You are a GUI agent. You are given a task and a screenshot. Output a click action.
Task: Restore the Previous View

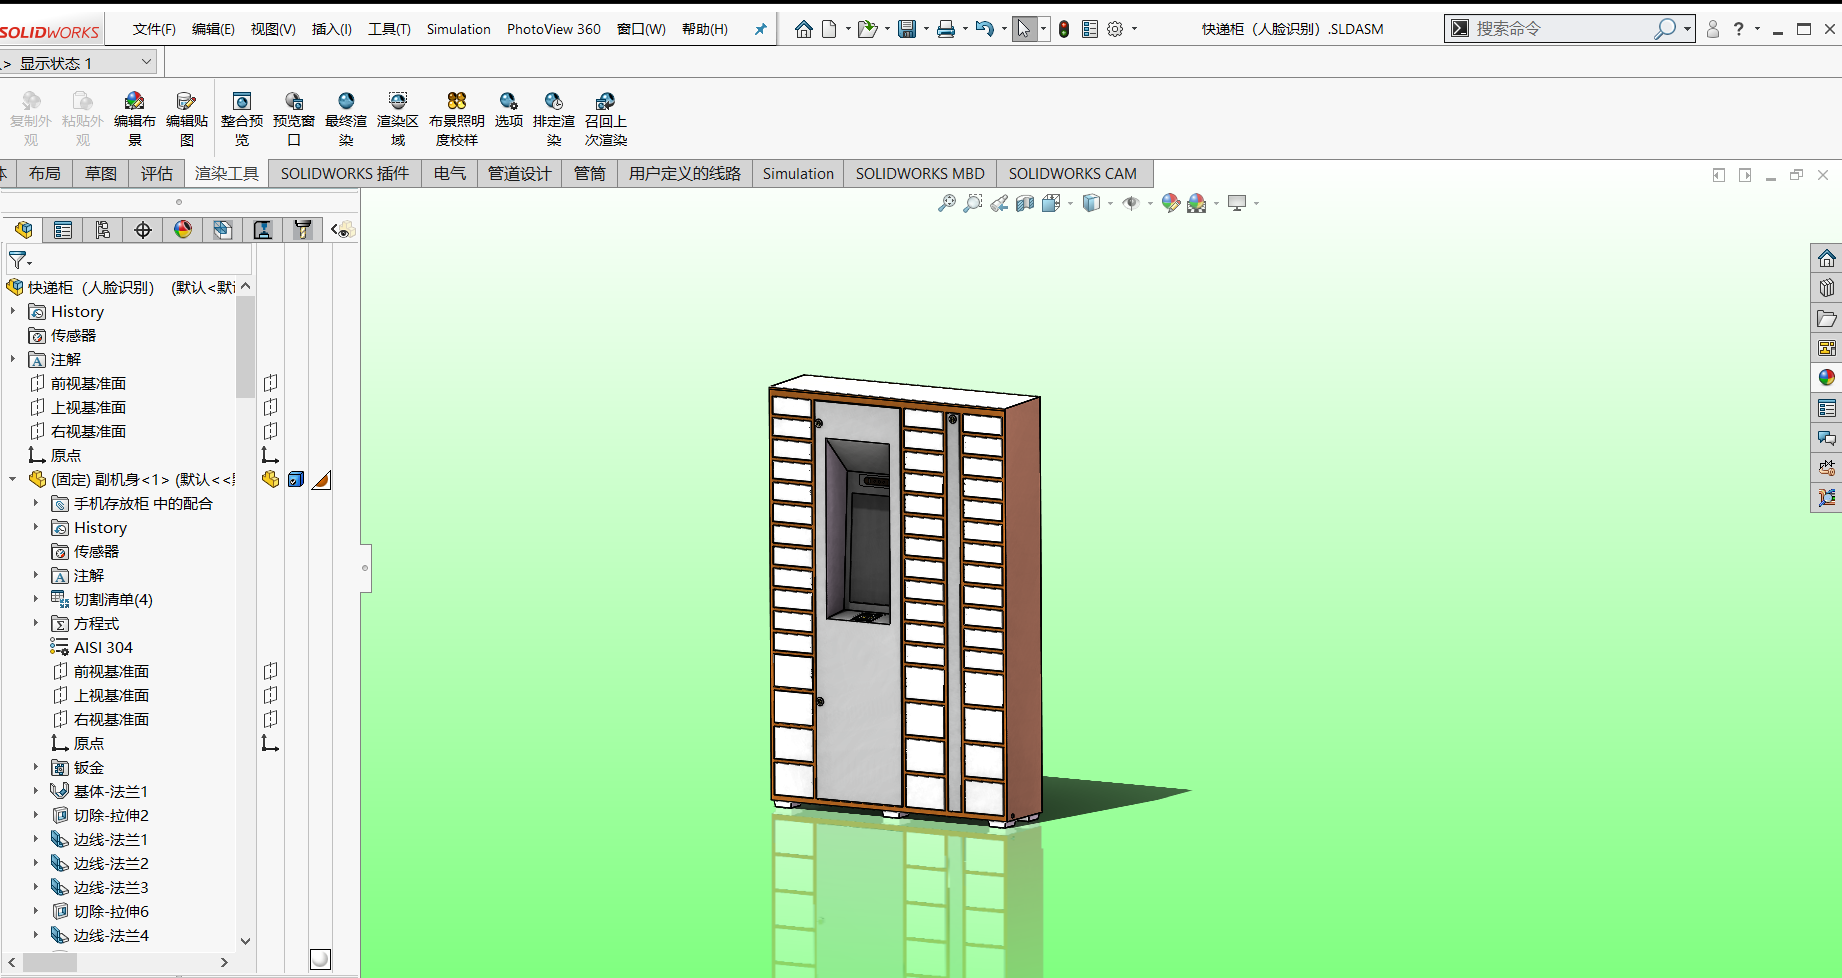[999, 203]
